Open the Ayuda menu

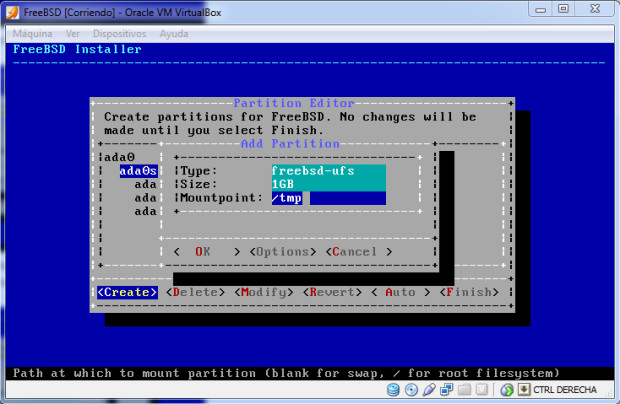point(174,34)
